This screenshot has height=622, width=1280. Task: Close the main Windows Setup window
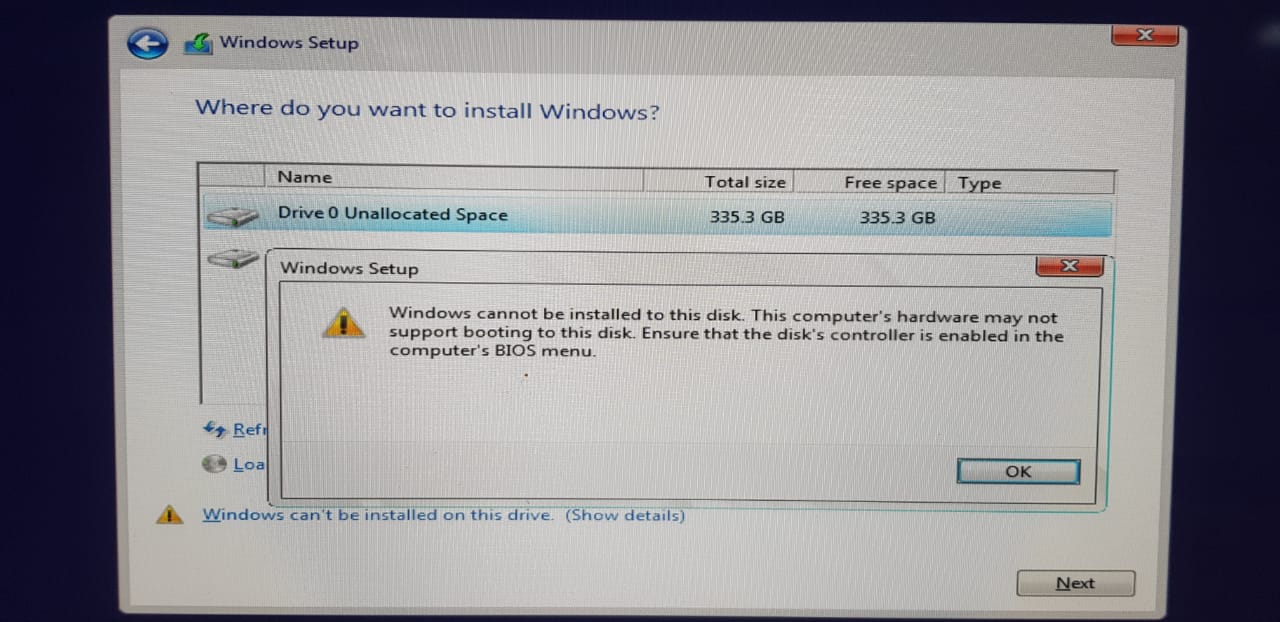tap(1145, 35)
